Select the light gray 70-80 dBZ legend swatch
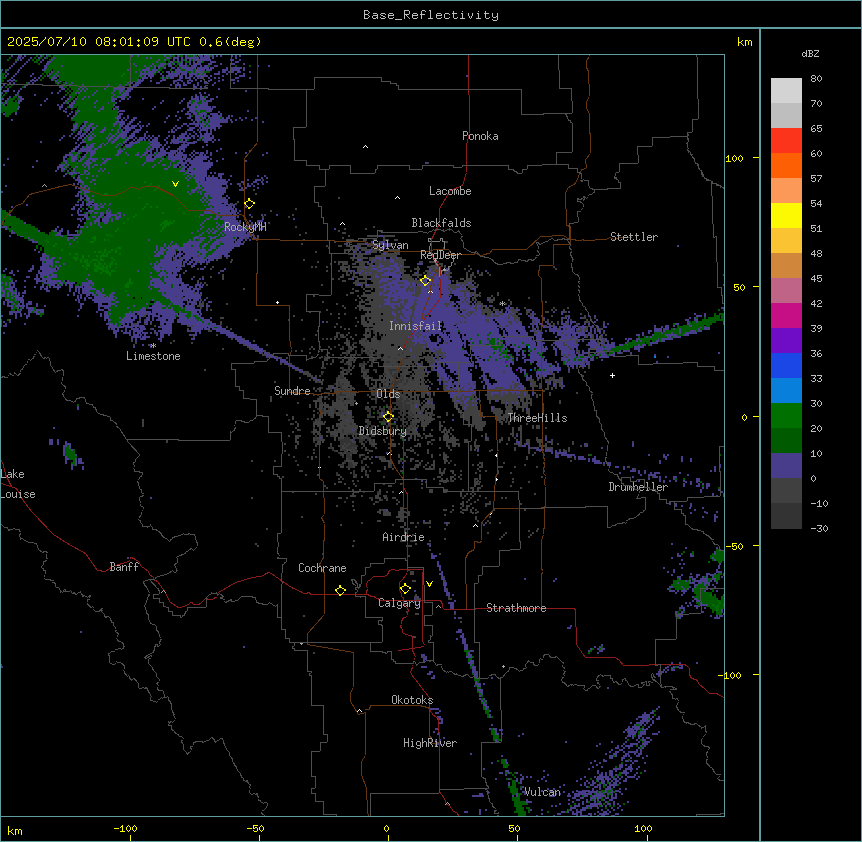Image resolution: width=862 pixels, height=842 pixels. point(786,91)
